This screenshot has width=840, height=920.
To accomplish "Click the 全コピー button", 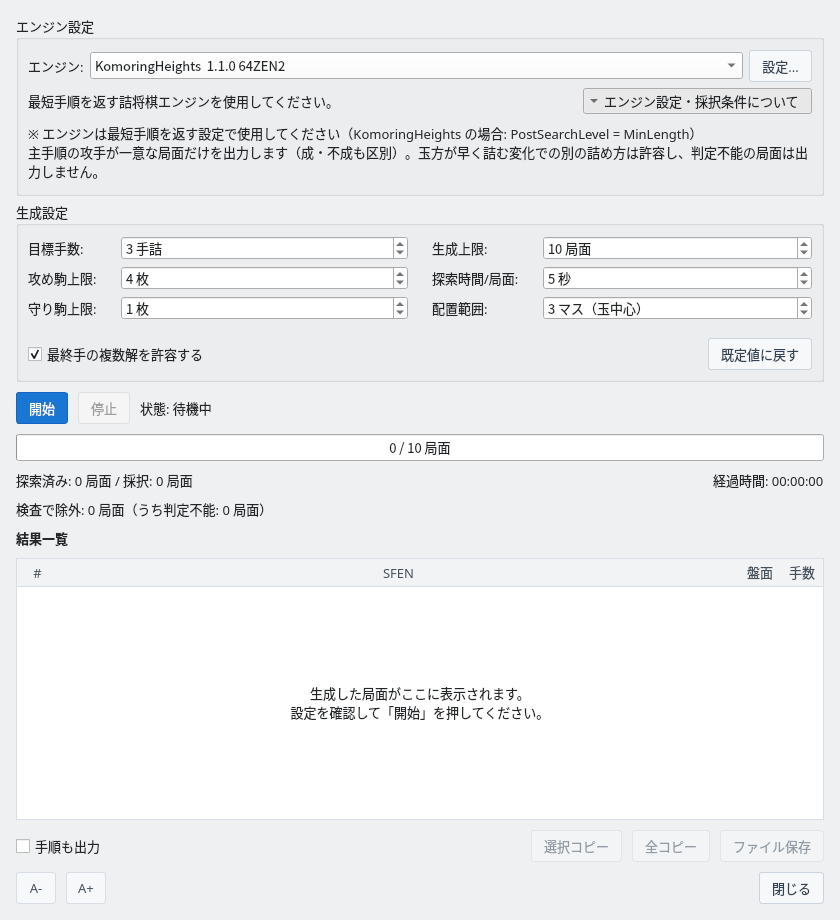I will [670, 846].
